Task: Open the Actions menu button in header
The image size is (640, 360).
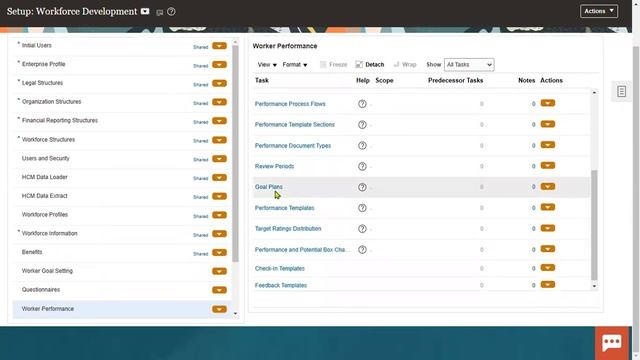Action: pyautogui.click(x=599, y=11)
